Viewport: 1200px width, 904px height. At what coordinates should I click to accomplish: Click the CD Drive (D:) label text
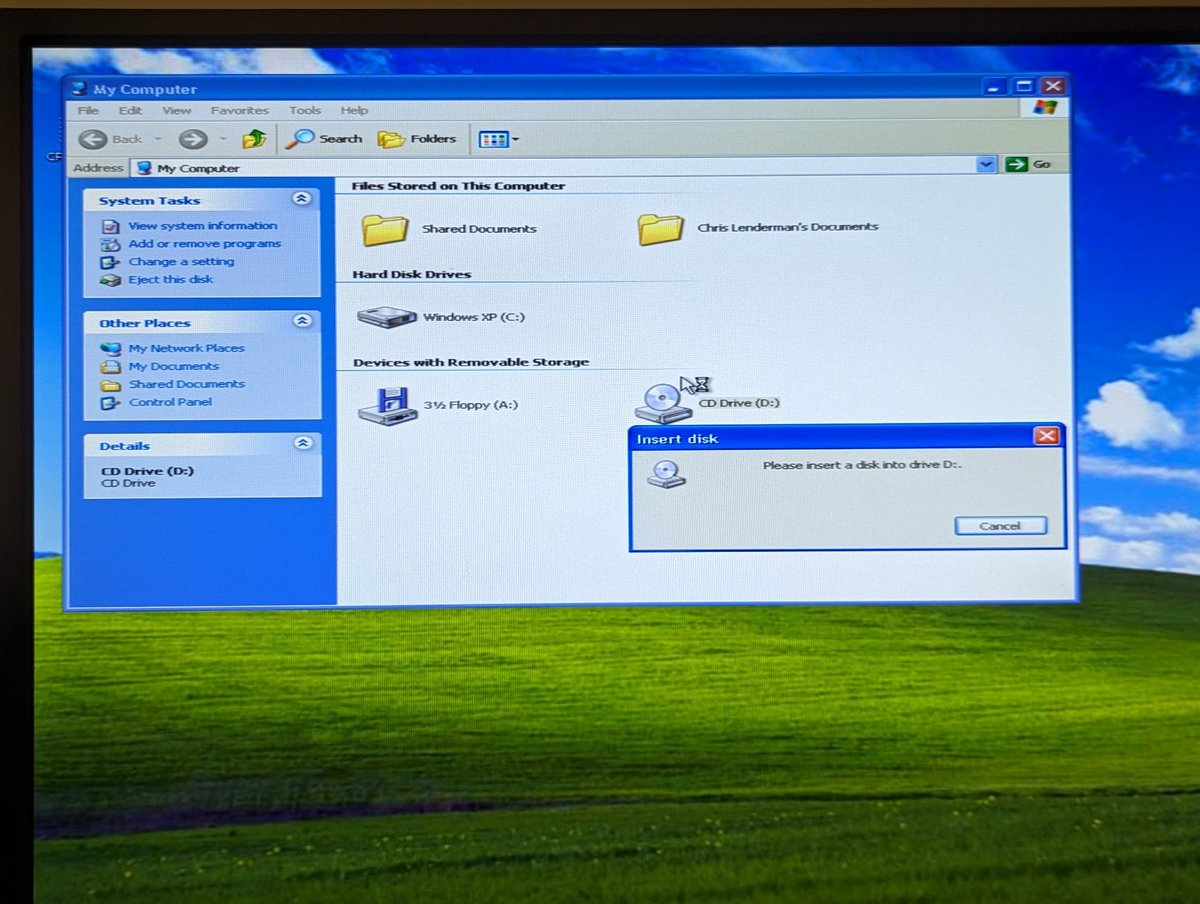tap(739, 403)
